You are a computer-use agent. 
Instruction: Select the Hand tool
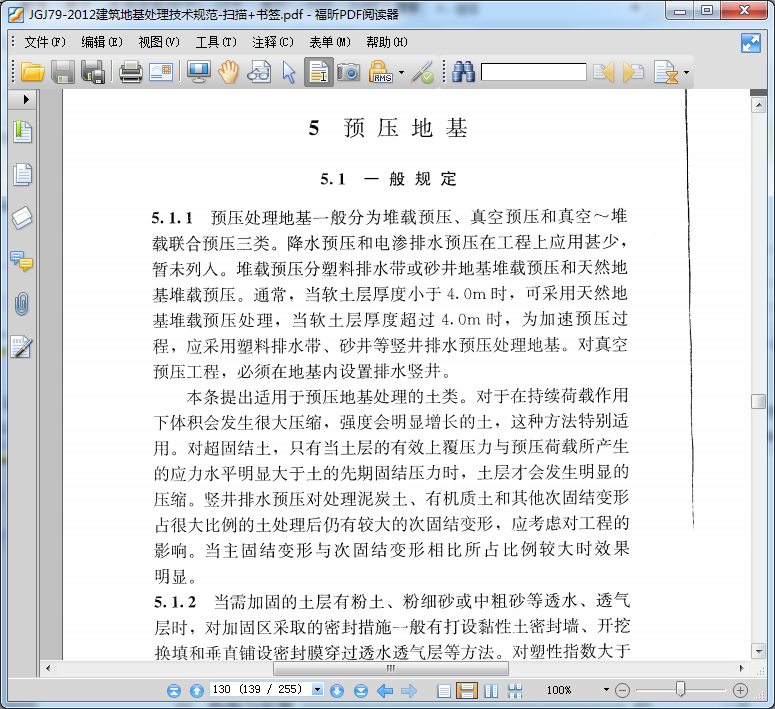click(x=228, y=72)
